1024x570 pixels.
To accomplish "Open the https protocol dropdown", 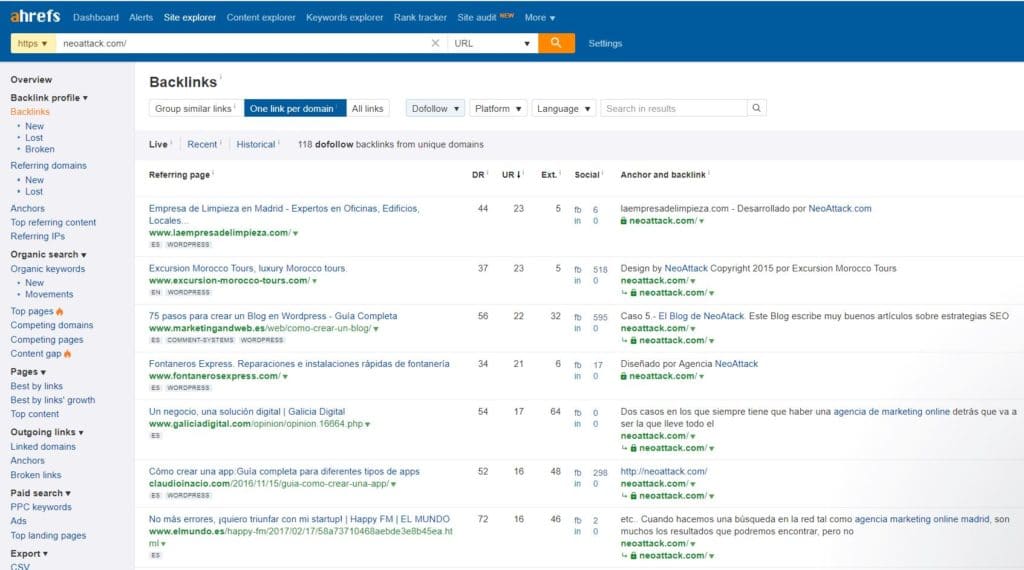I will tap(33, 43).
